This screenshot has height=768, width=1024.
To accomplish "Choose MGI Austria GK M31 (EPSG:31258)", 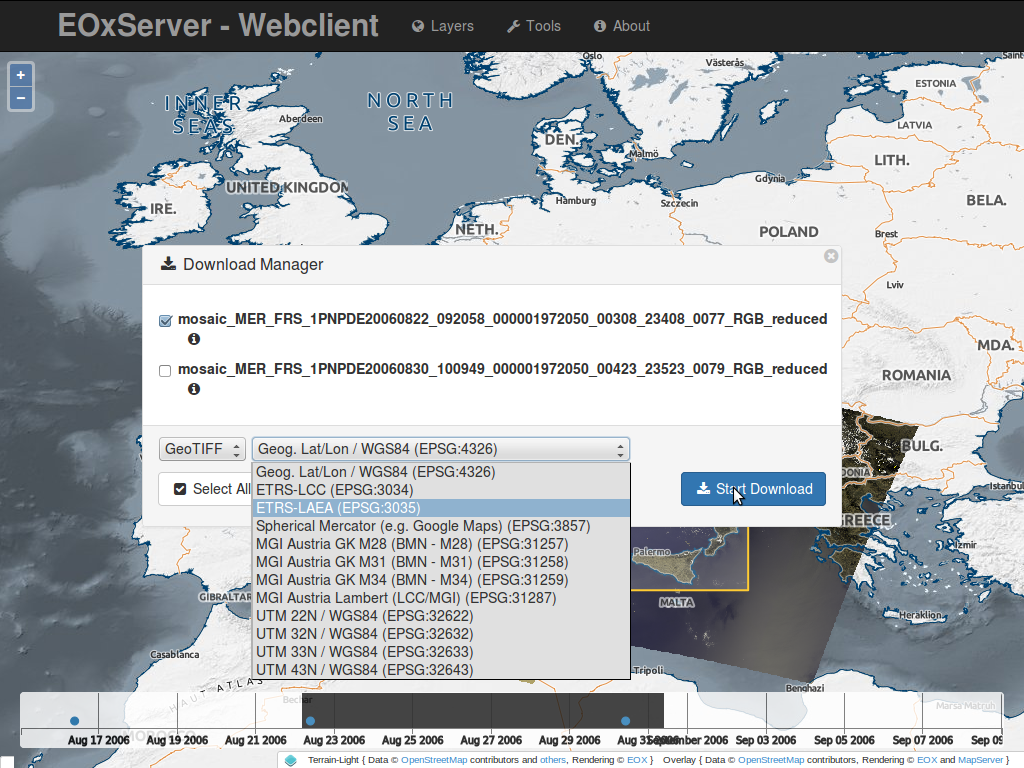I will coord(441,562).
